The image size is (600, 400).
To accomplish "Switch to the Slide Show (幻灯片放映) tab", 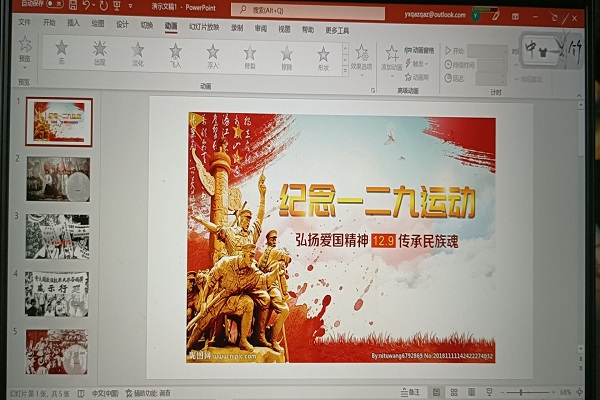I will point(202,25).
